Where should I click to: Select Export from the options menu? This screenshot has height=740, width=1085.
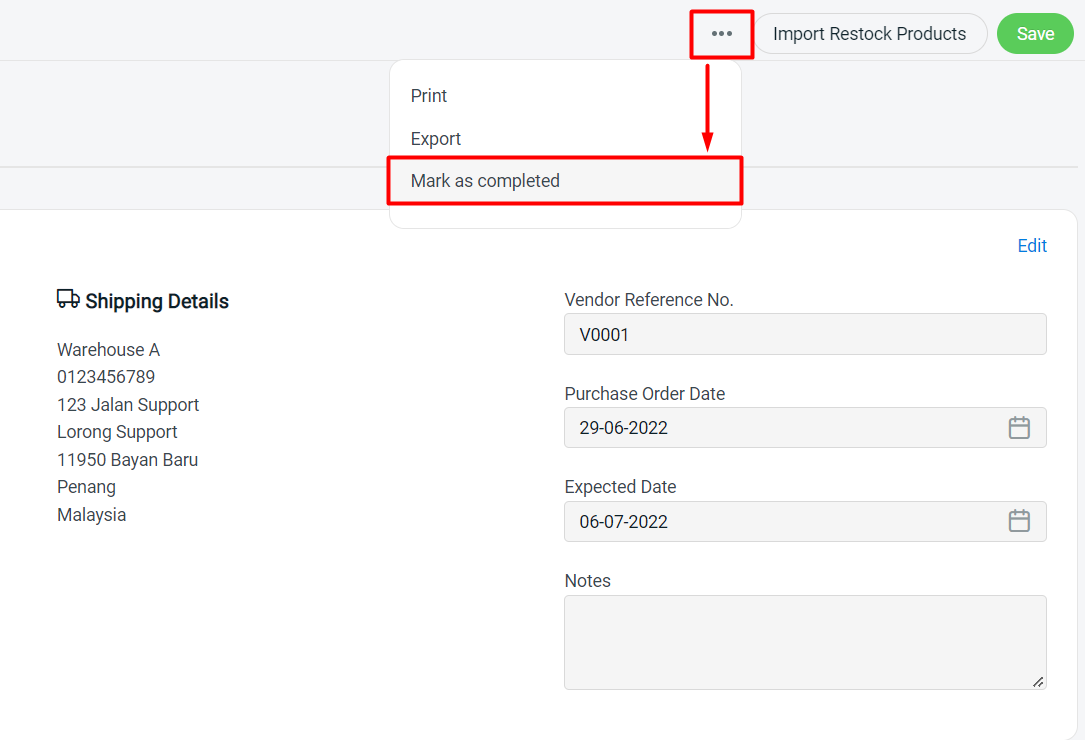pyautogui.click(x=435, y=138)
